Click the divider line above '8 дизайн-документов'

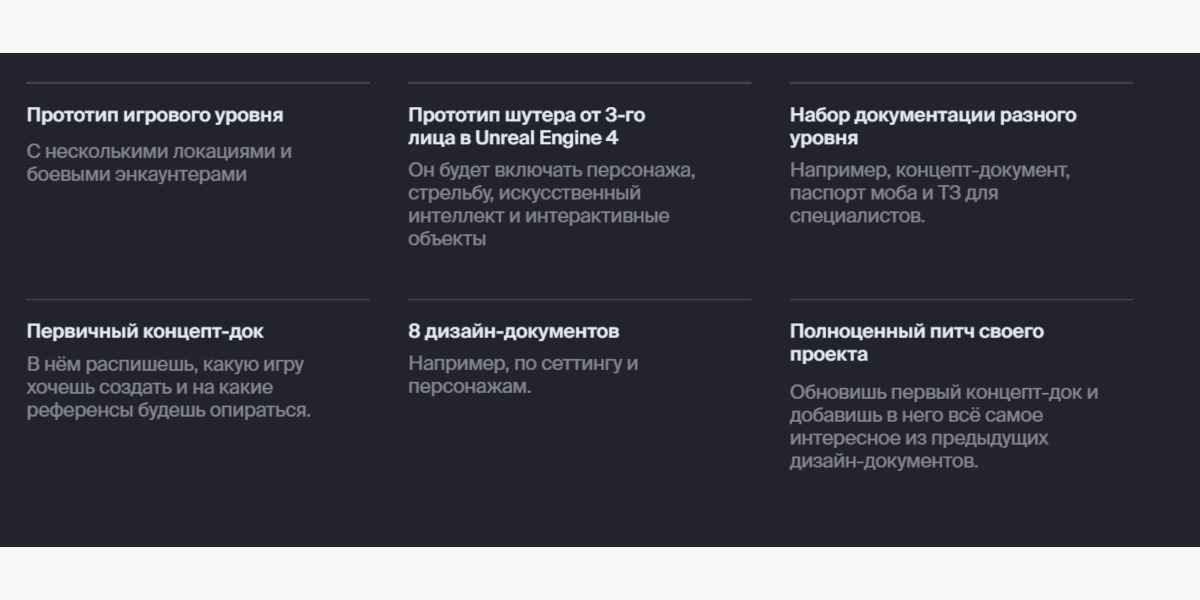click(x=579, y=299)
